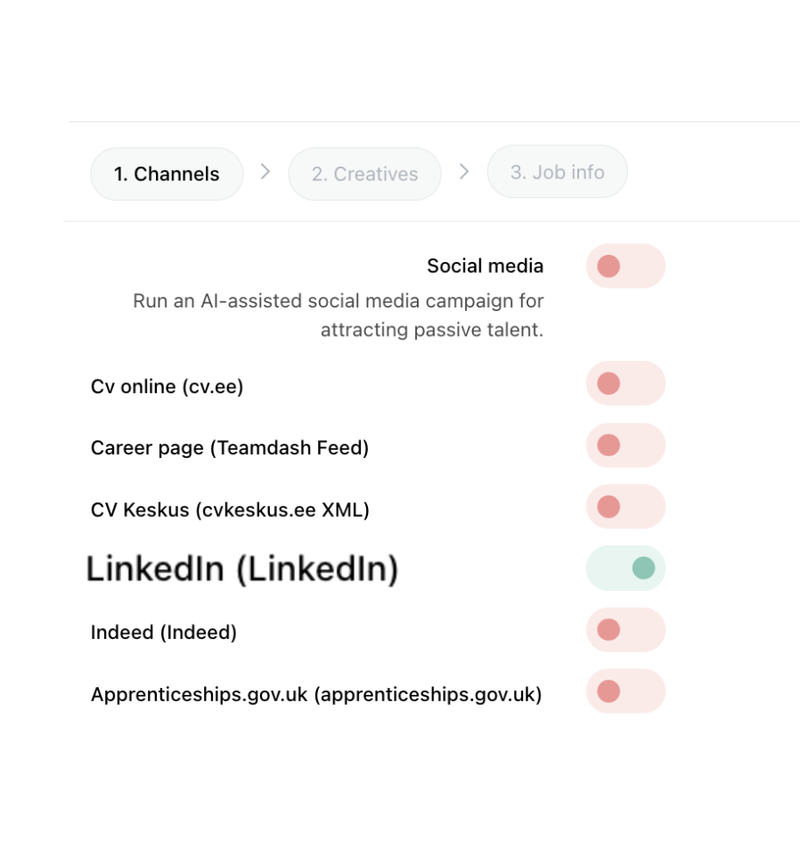The height and width of the screenshot is (843, 800).
Task: Click the Apprenticeships.gov.uk channel label
Action: coord(316,694)
